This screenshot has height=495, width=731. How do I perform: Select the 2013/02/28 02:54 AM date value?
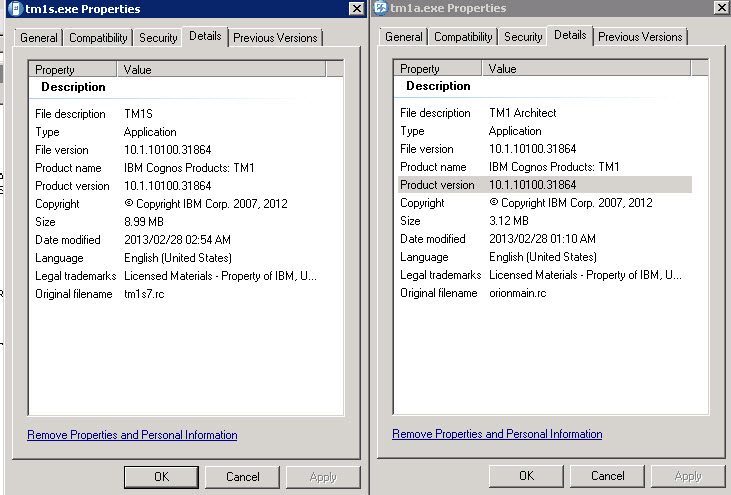[x=177, y=240]
